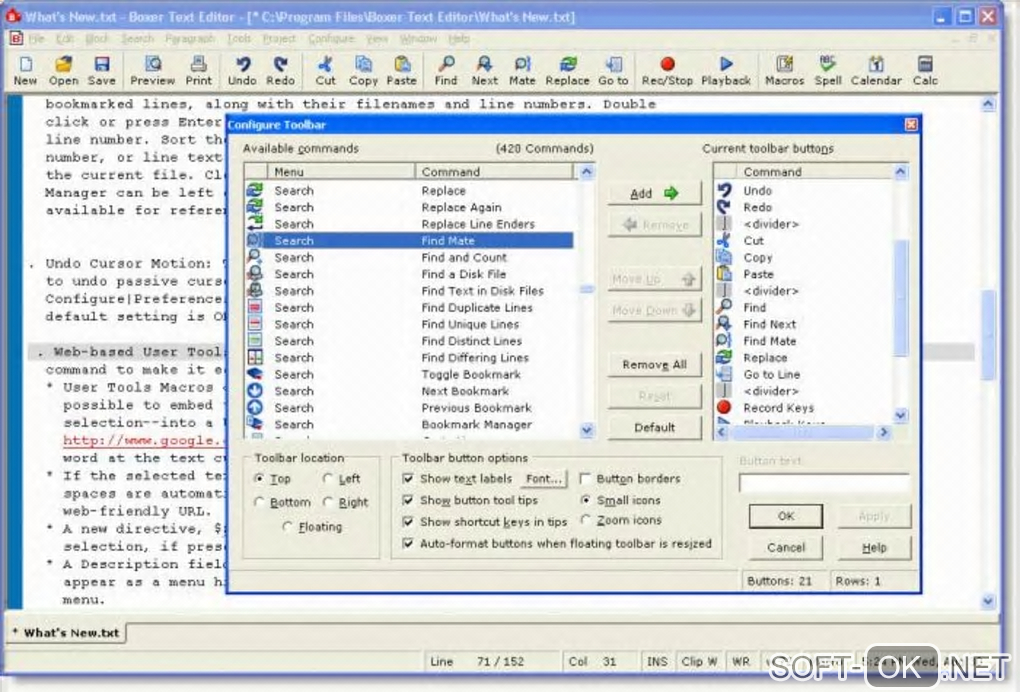Uncheck Show button tool tips

pyautogui.click(x=408, y=500)
